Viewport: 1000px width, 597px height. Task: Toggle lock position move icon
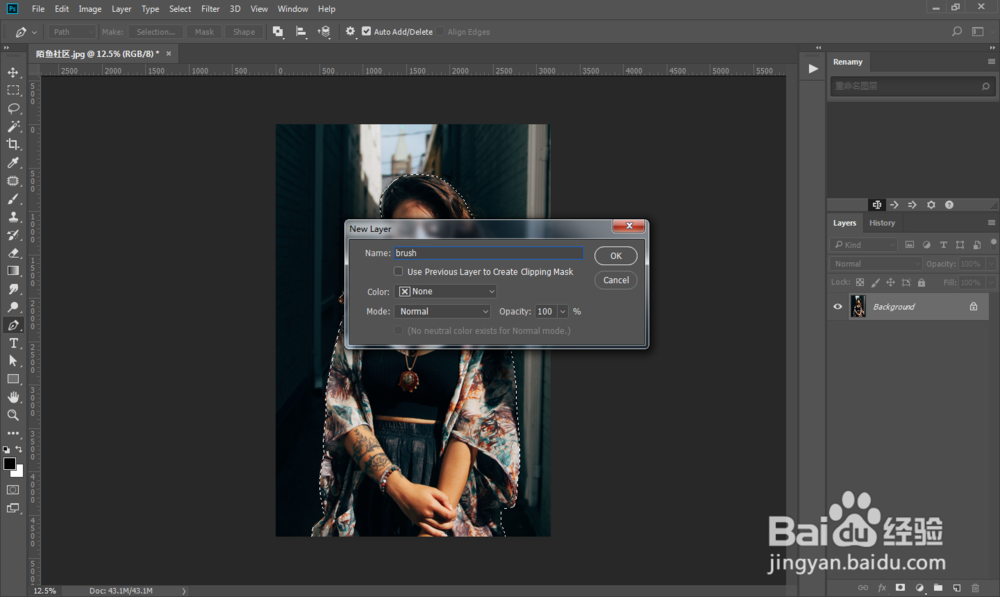(x=890, y=283)
